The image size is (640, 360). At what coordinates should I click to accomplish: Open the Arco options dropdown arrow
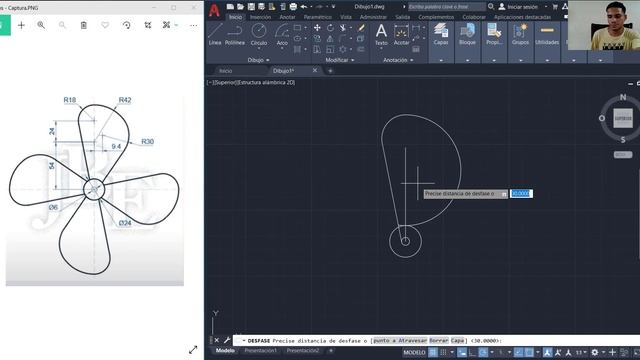click(282, 49)
